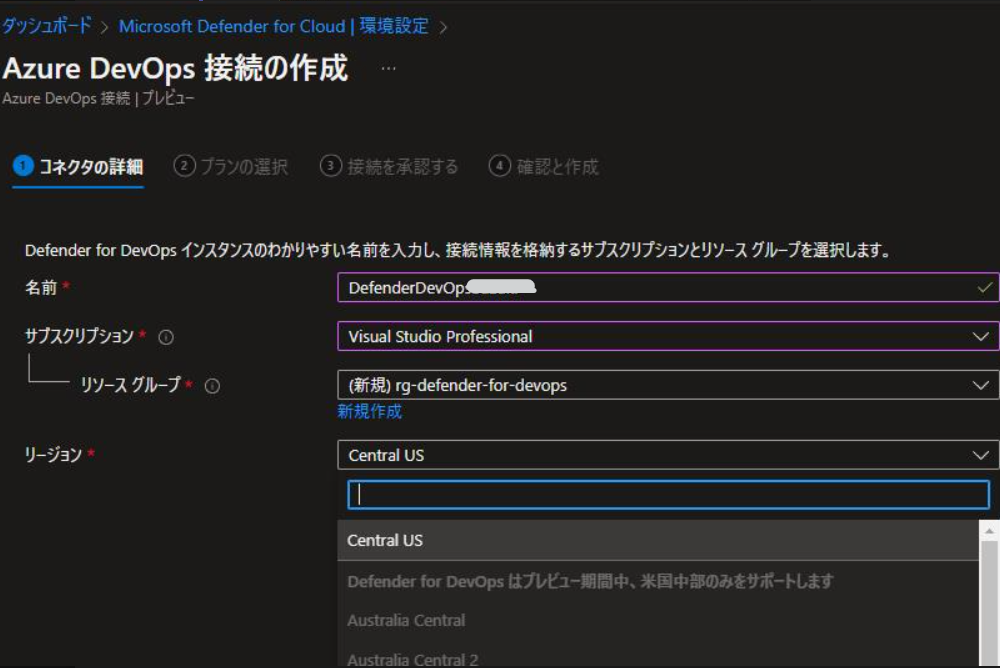Switch to the プランの選択 step tab

click(231, 167)
